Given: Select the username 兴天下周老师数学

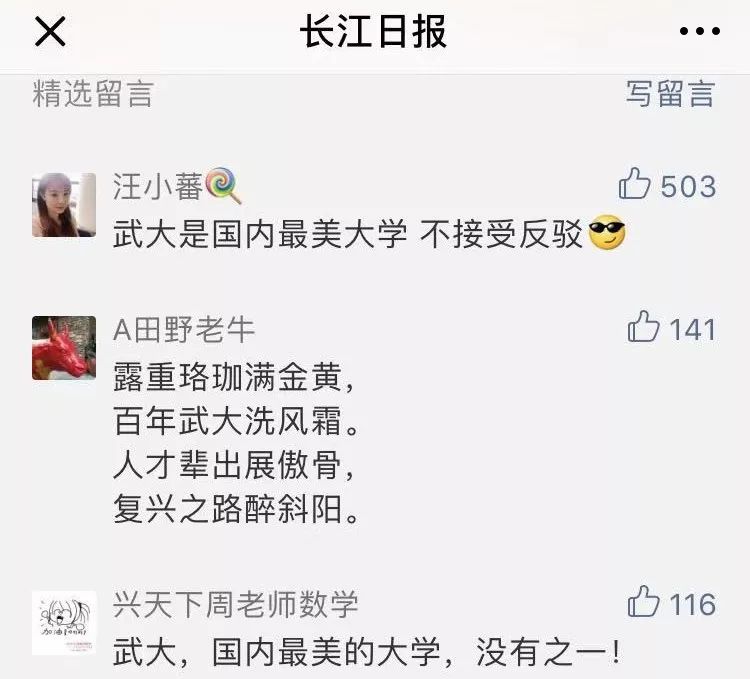Looking at the screenshot, I should [x=236, y=604].
